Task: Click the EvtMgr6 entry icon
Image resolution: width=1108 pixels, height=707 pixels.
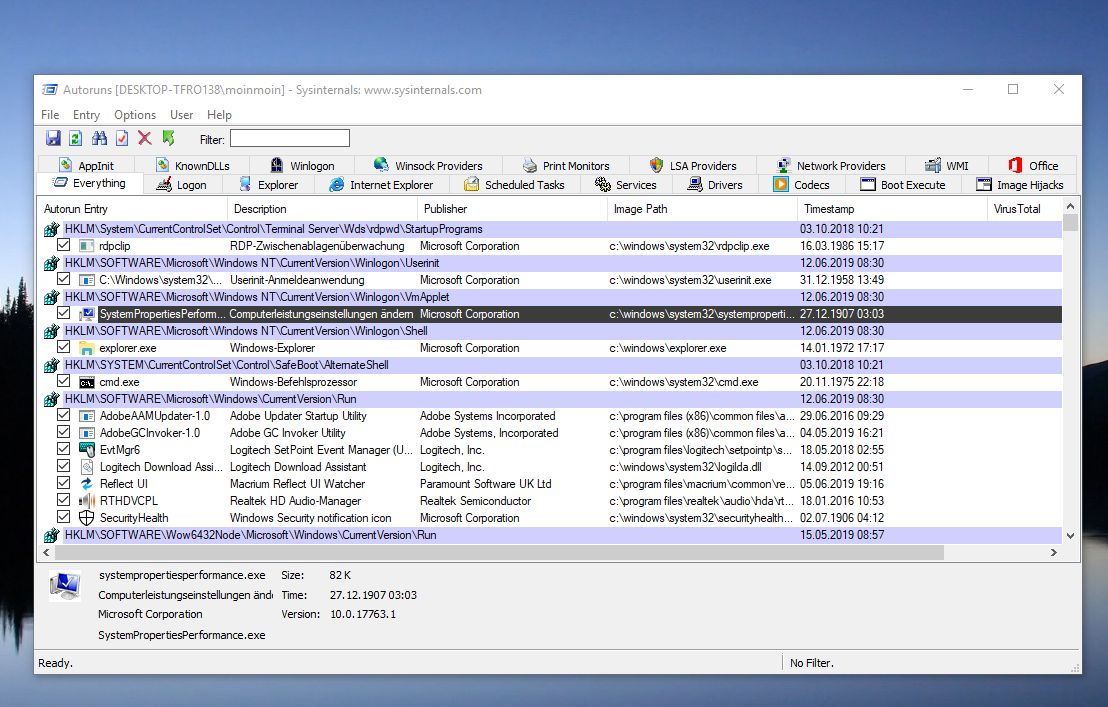Action: coord(86,450)
